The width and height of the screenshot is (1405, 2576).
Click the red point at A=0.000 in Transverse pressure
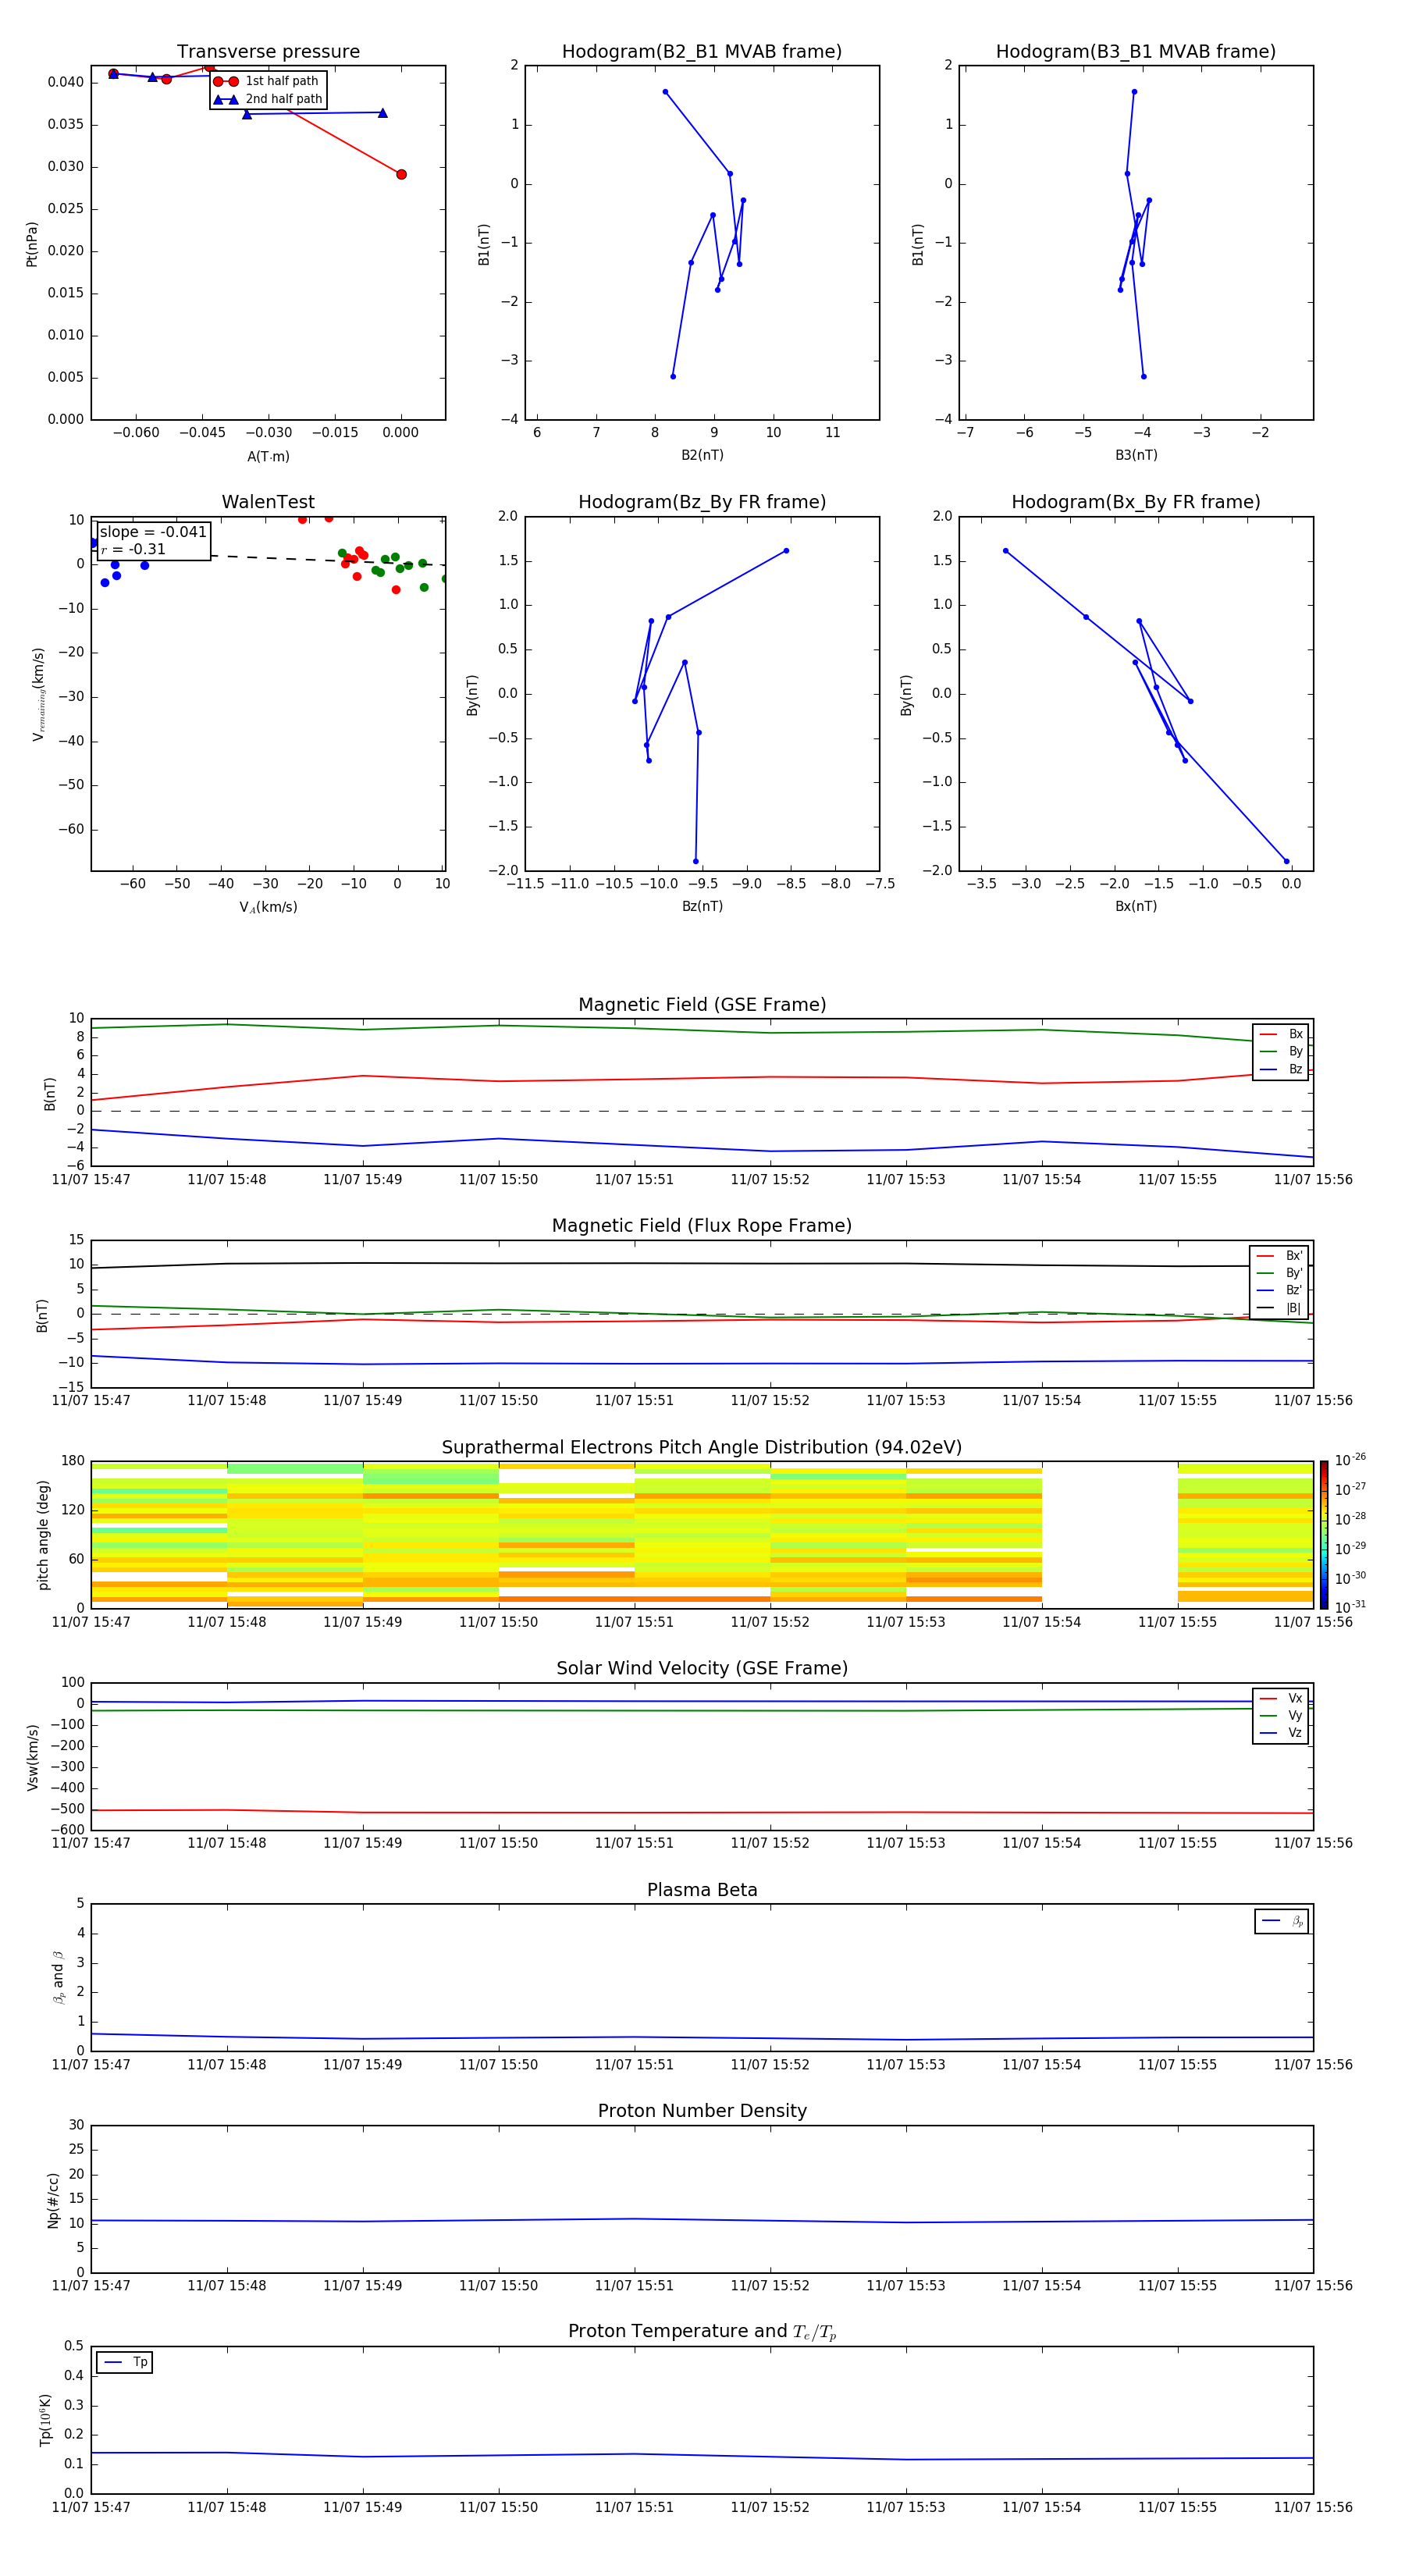click(x=401, y=174)
